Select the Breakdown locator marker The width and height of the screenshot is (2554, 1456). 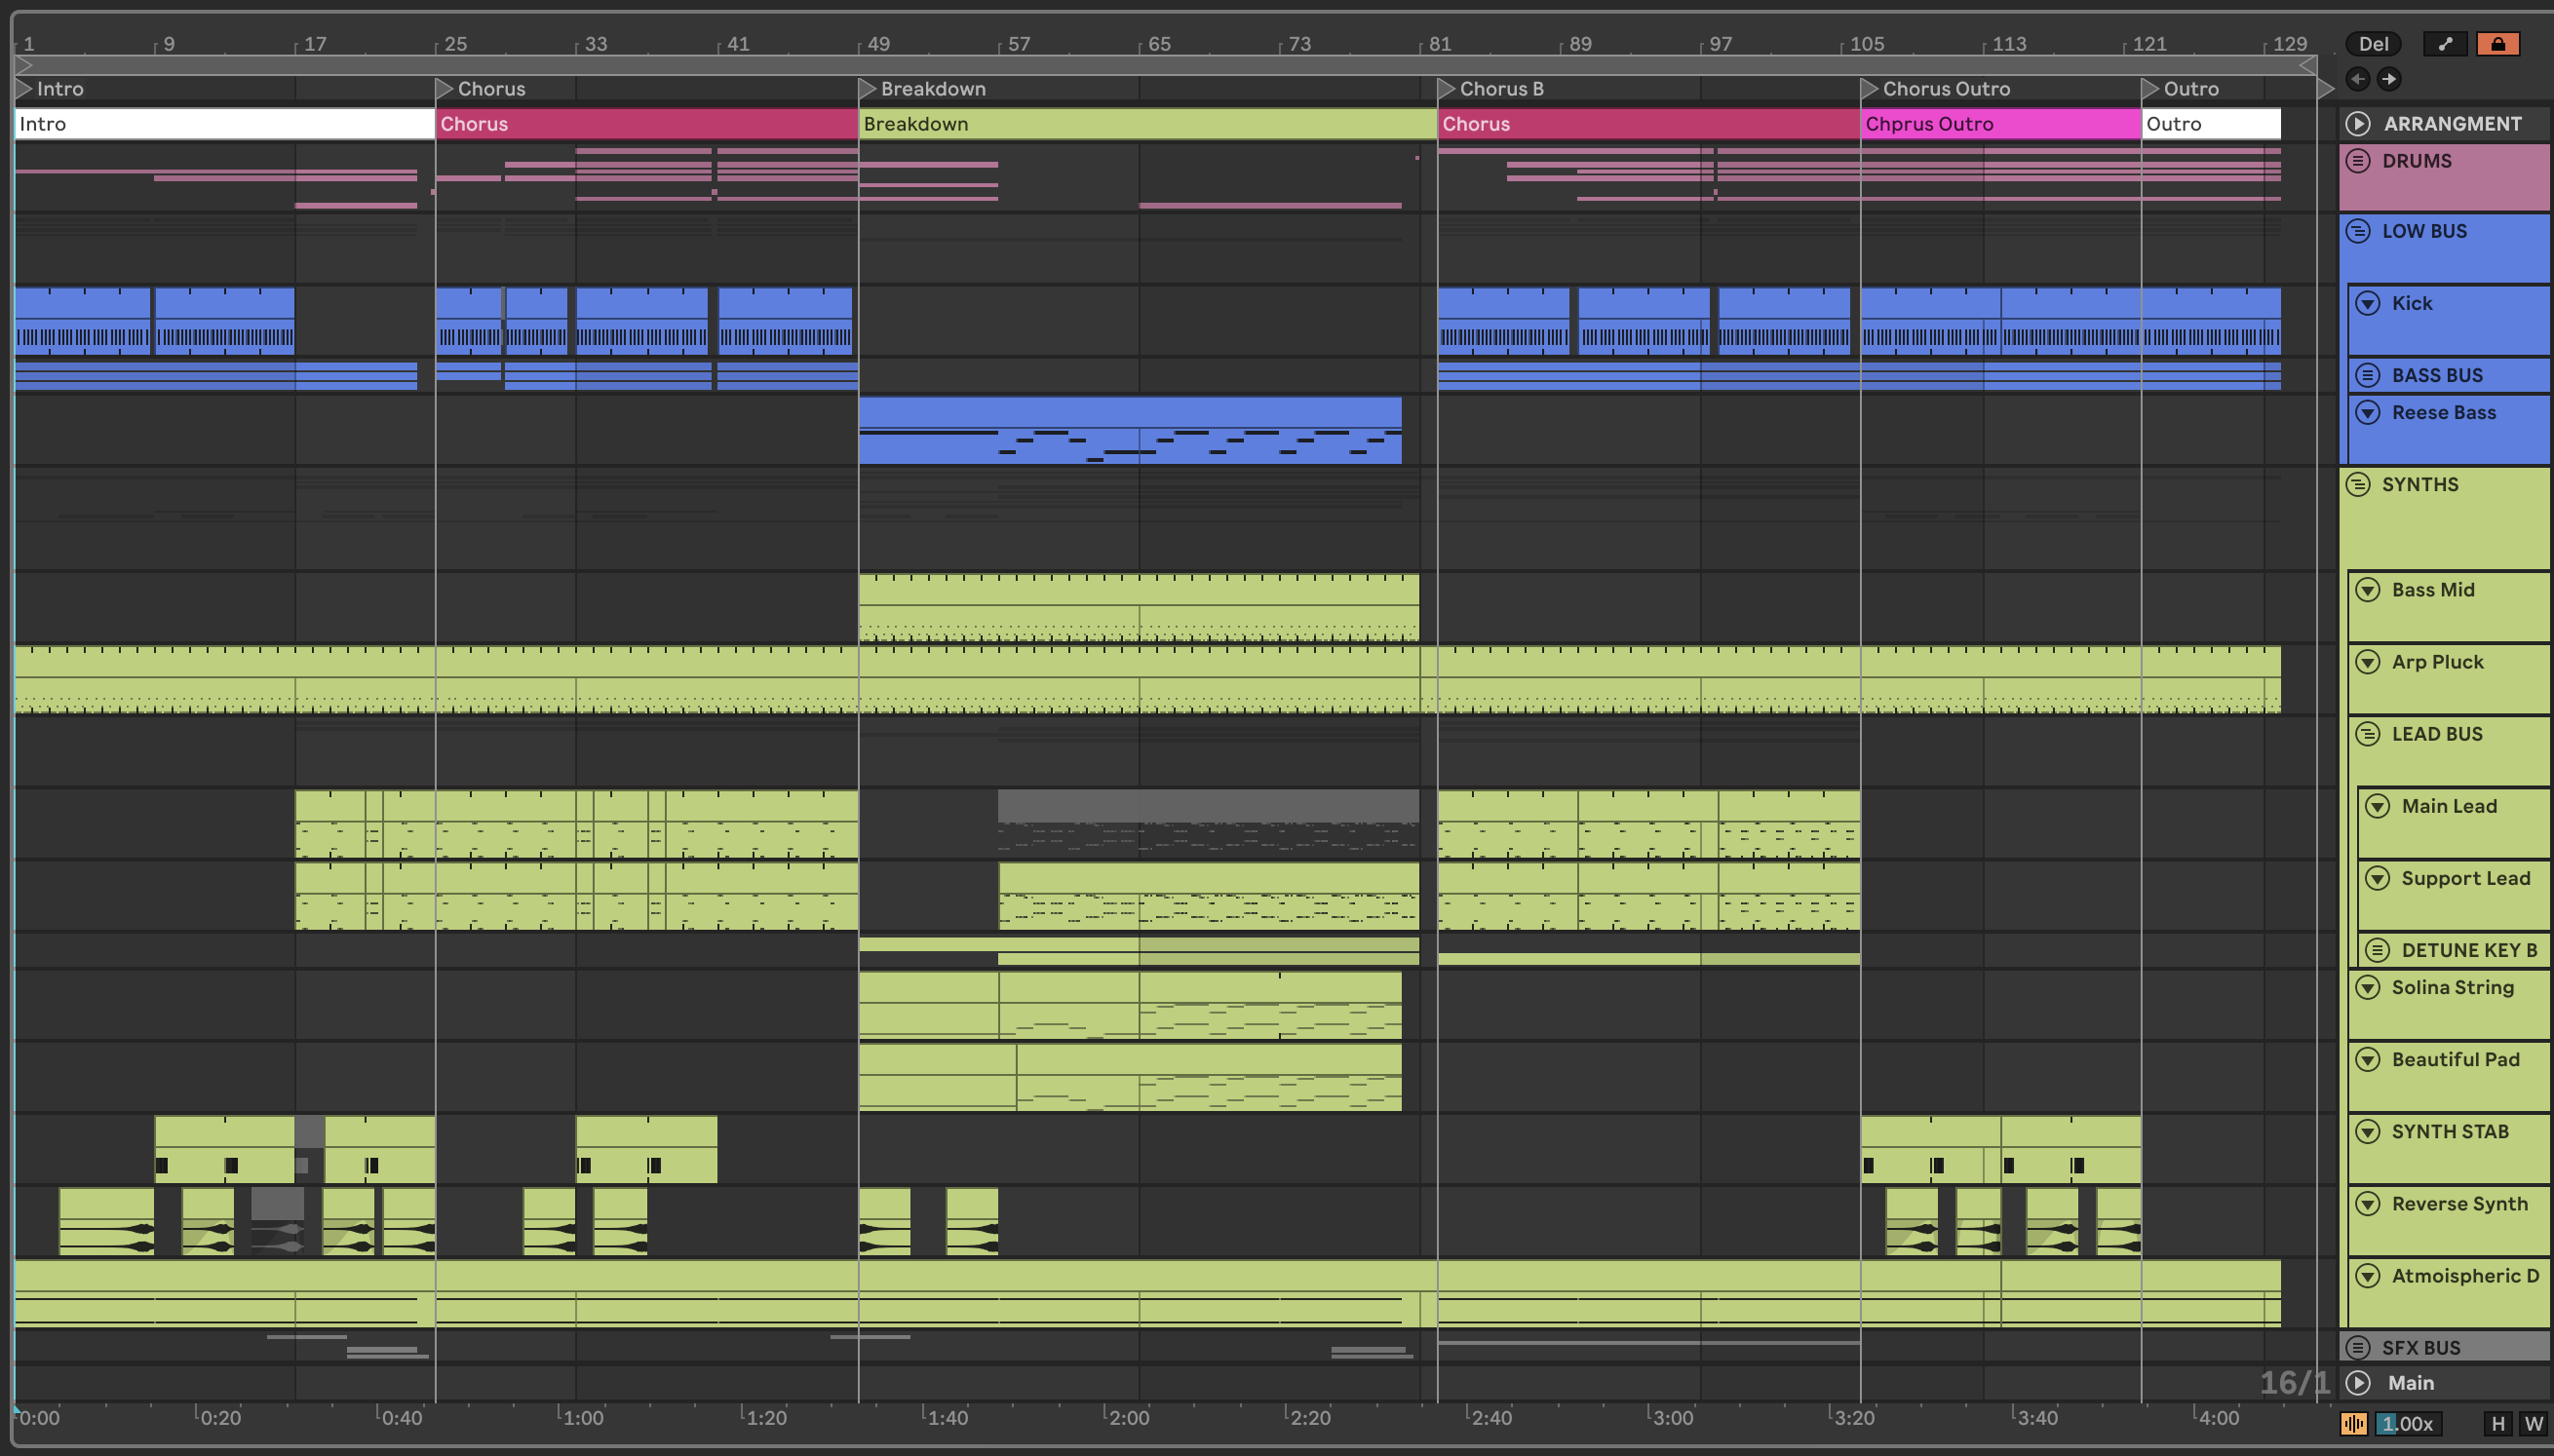(x=868, y=89)
